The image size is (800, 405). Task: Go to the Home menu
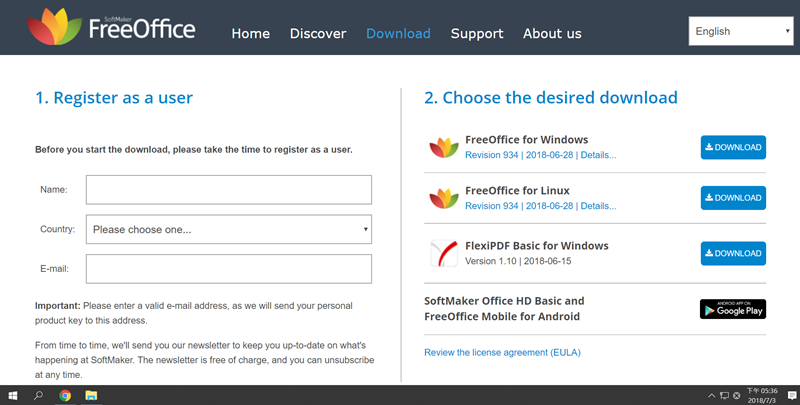(x=251, y=34)
